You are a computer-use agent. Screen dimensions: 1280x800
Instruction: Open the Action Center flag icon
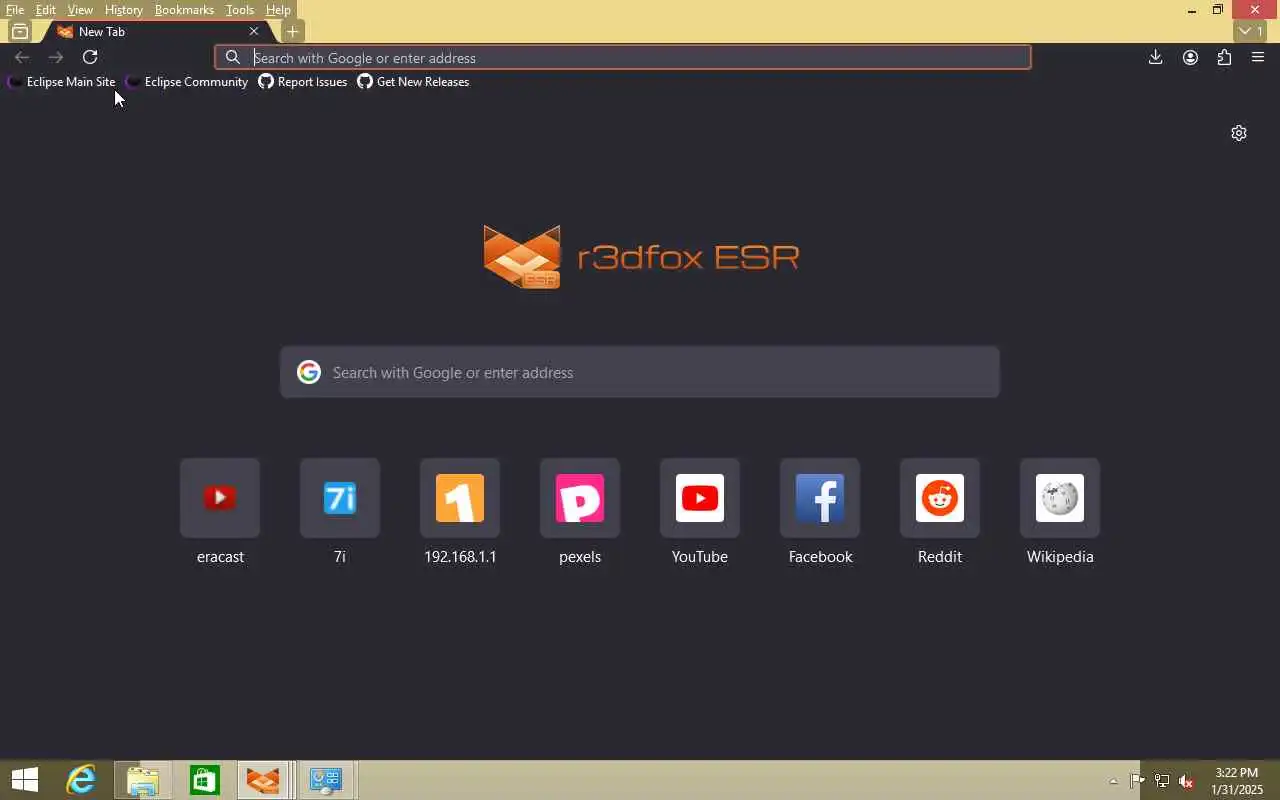tap(1137, 781)
